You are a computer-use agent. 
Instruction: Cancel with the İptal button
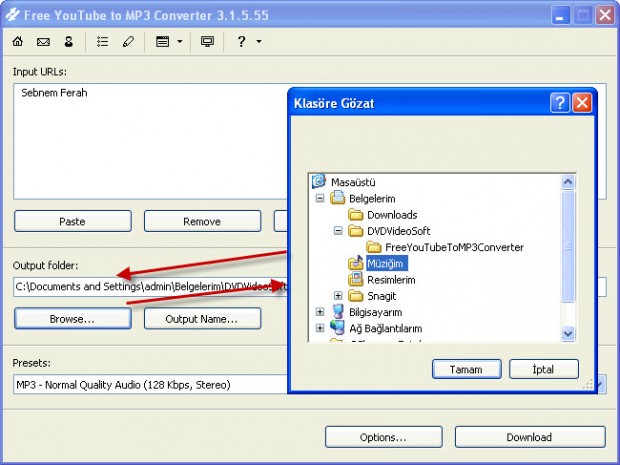click(544, 369)
